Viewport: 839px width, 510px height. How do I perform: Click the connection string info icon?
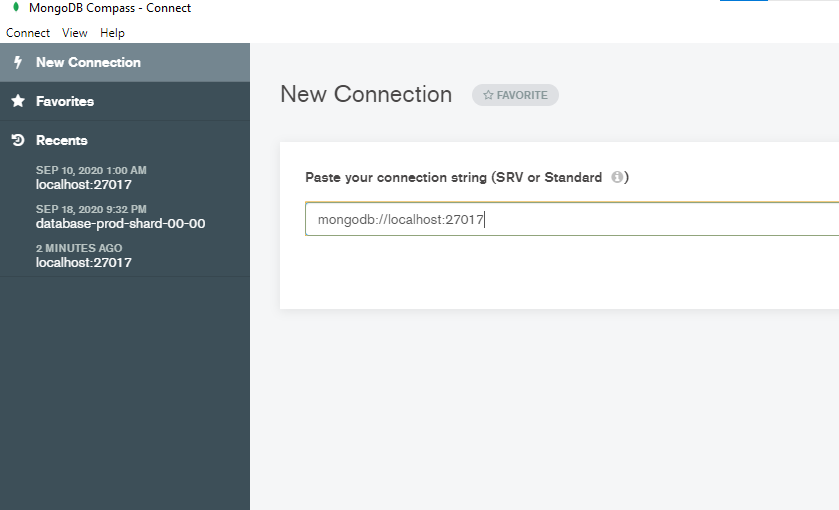point(617,177)
